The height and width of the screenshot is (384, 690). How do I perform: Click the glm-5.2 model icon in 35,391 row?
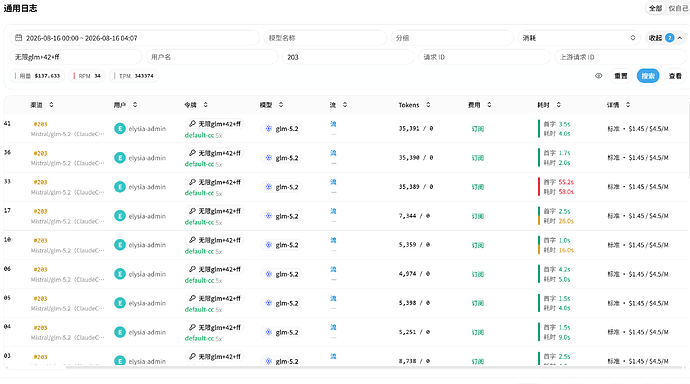[x=268, y=128]
